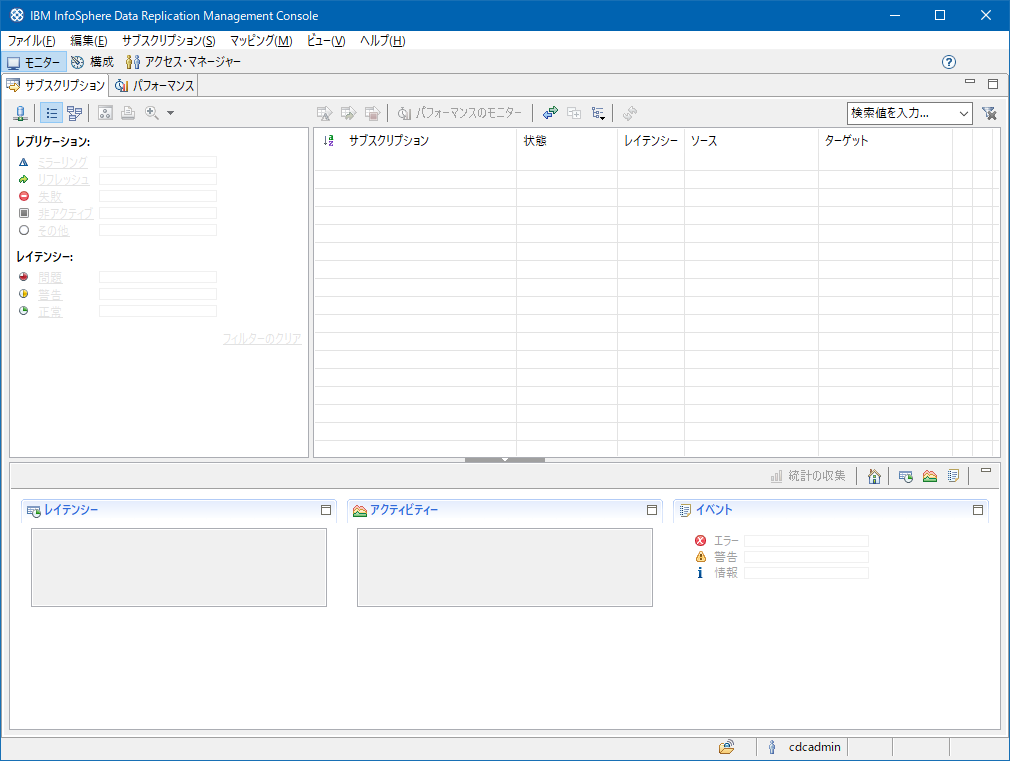The width and height of the screenshot is (1010, 761).
Task: Open the ビュー(V) menu
Action: 326,41
